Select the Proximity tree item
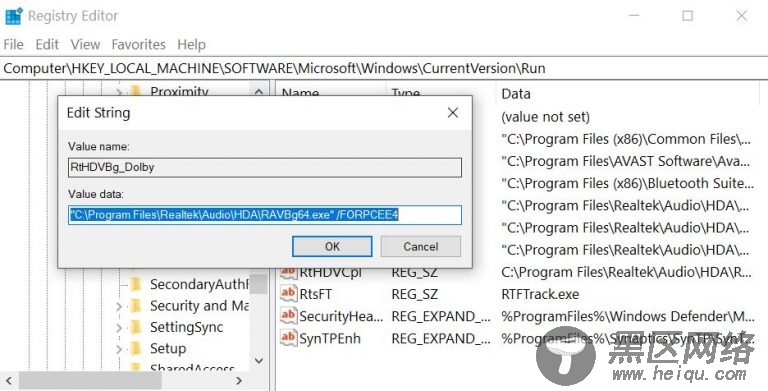The image size is (768, 391). tap(179, 91)
